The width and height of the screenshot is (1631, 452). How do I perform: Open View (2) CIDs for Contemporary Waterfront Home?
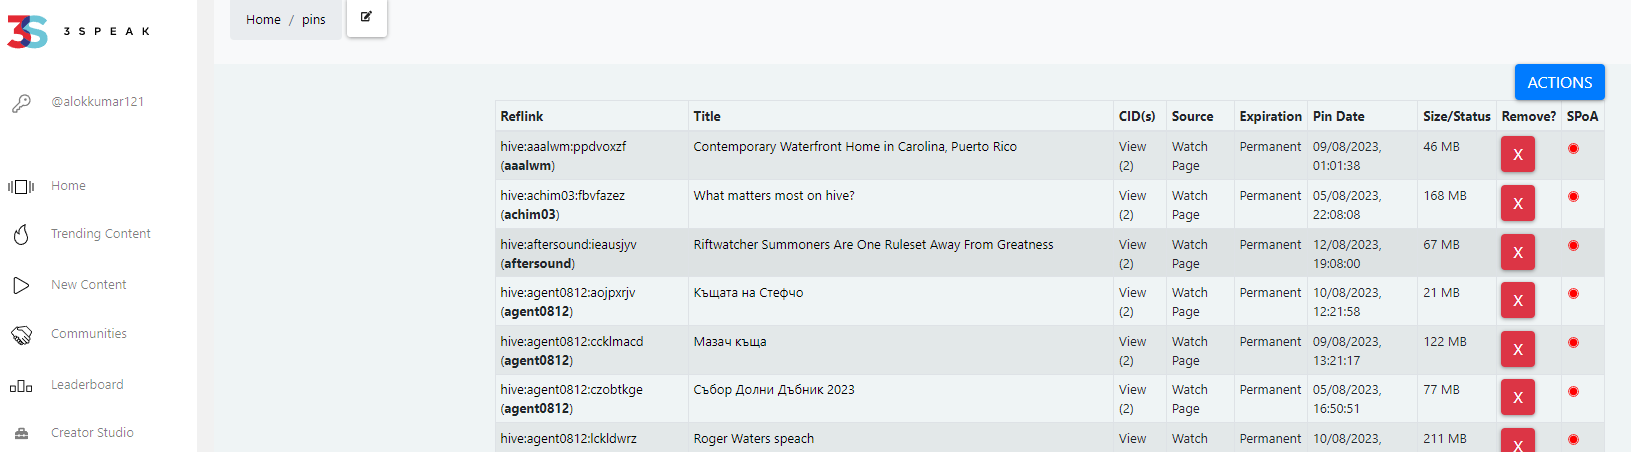click(1132, 156)
